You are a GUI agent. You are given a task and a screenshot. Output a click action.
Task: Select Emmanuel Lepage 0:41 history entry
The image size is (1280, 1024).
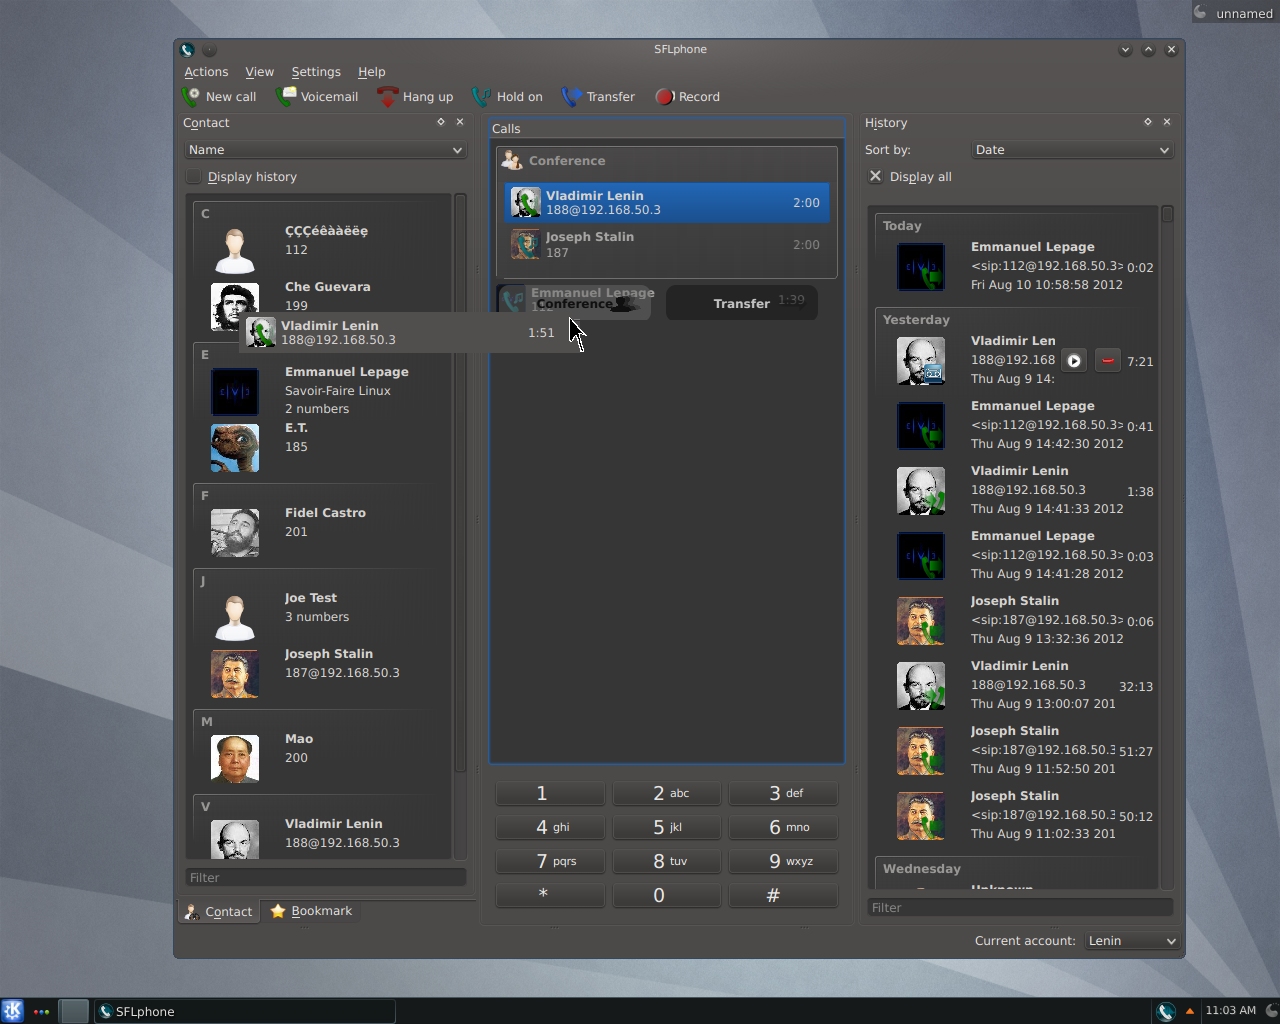point(1016,425)
